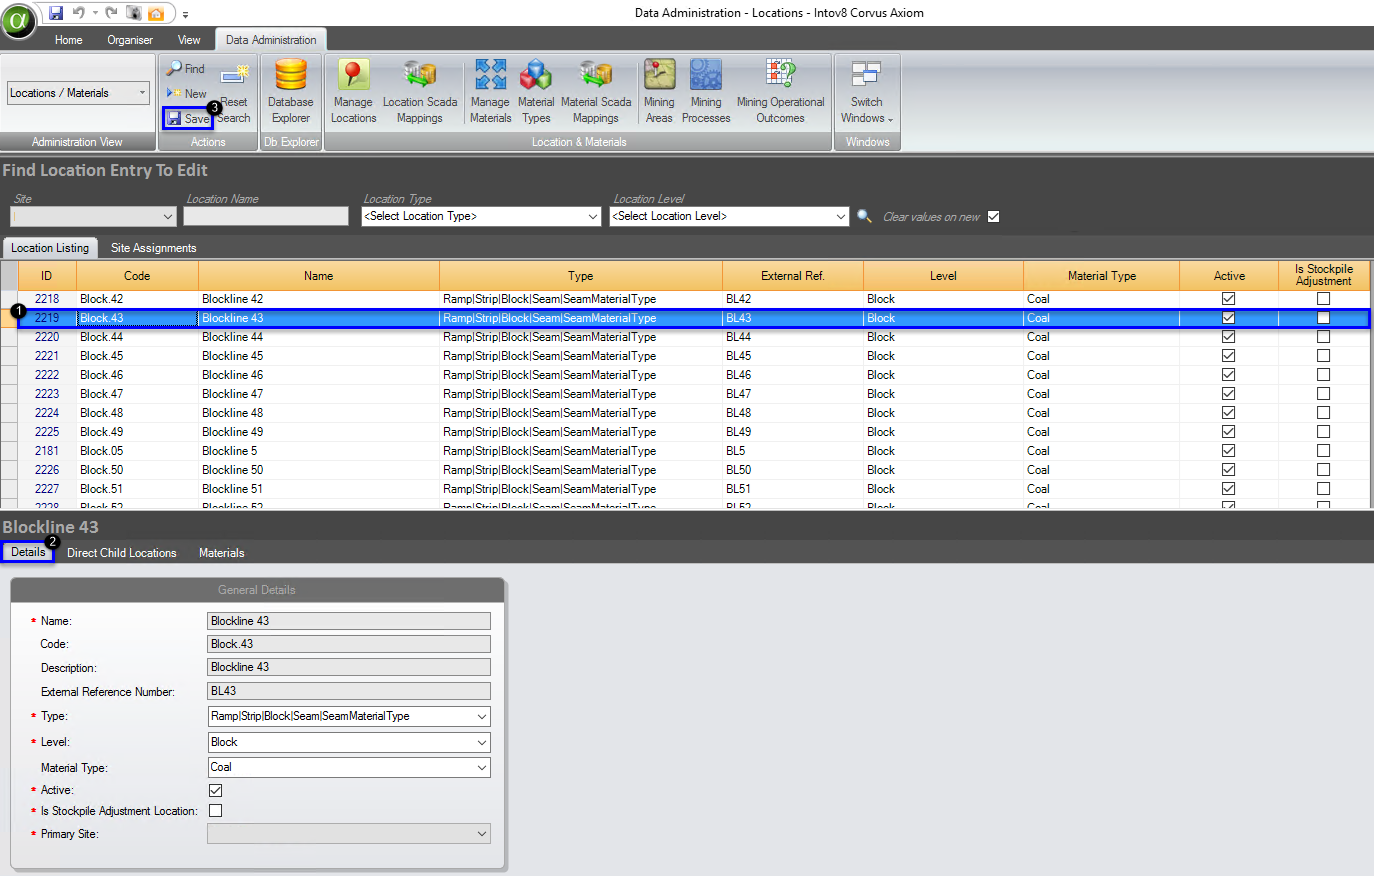
Task: Uncheck Active for the Block.45 row
Action: [1228, 356]
